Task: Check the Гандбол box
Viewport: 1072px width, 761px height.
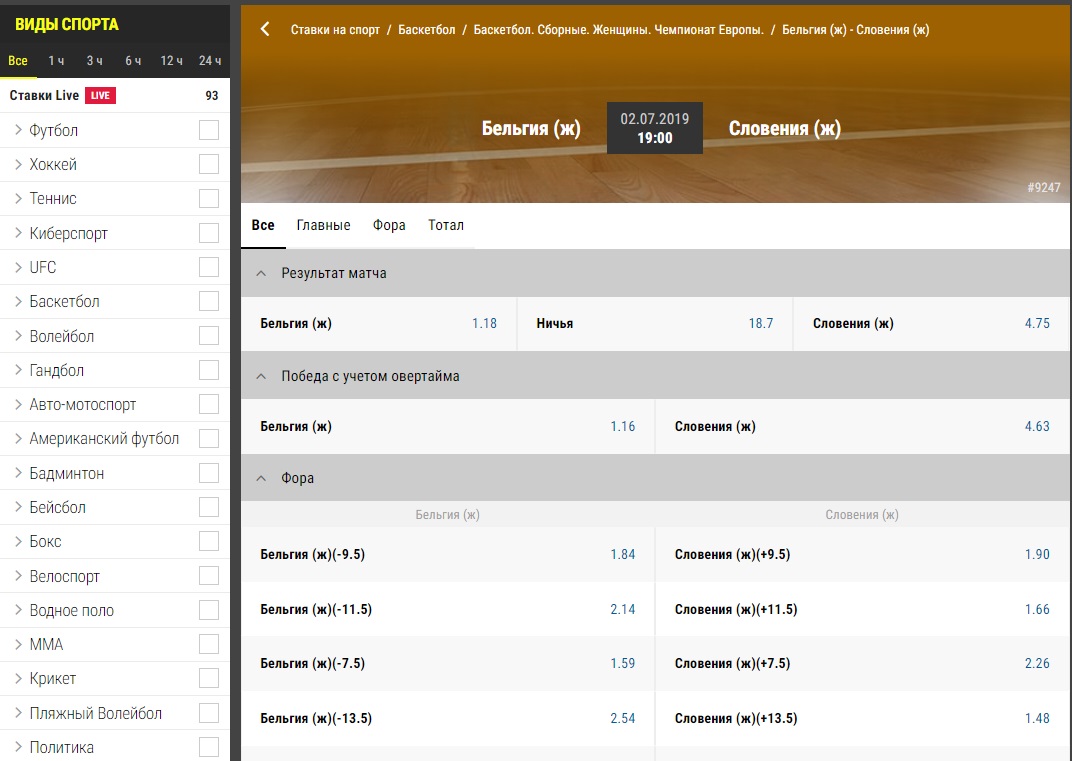Action: coord(209,370)
